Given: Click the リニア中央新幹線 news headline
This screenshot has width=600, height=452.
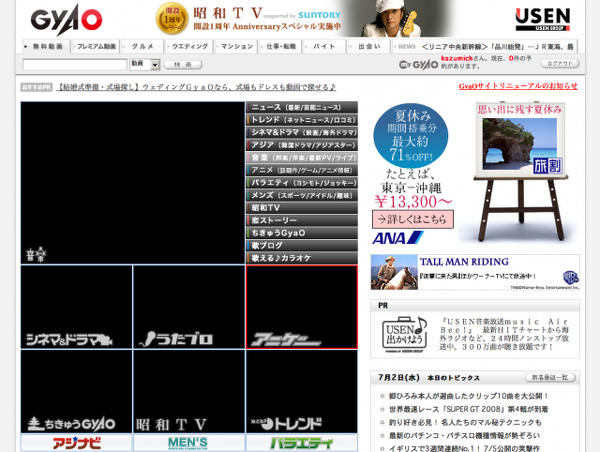Looking at the screenshot, I should pos(498,47).
